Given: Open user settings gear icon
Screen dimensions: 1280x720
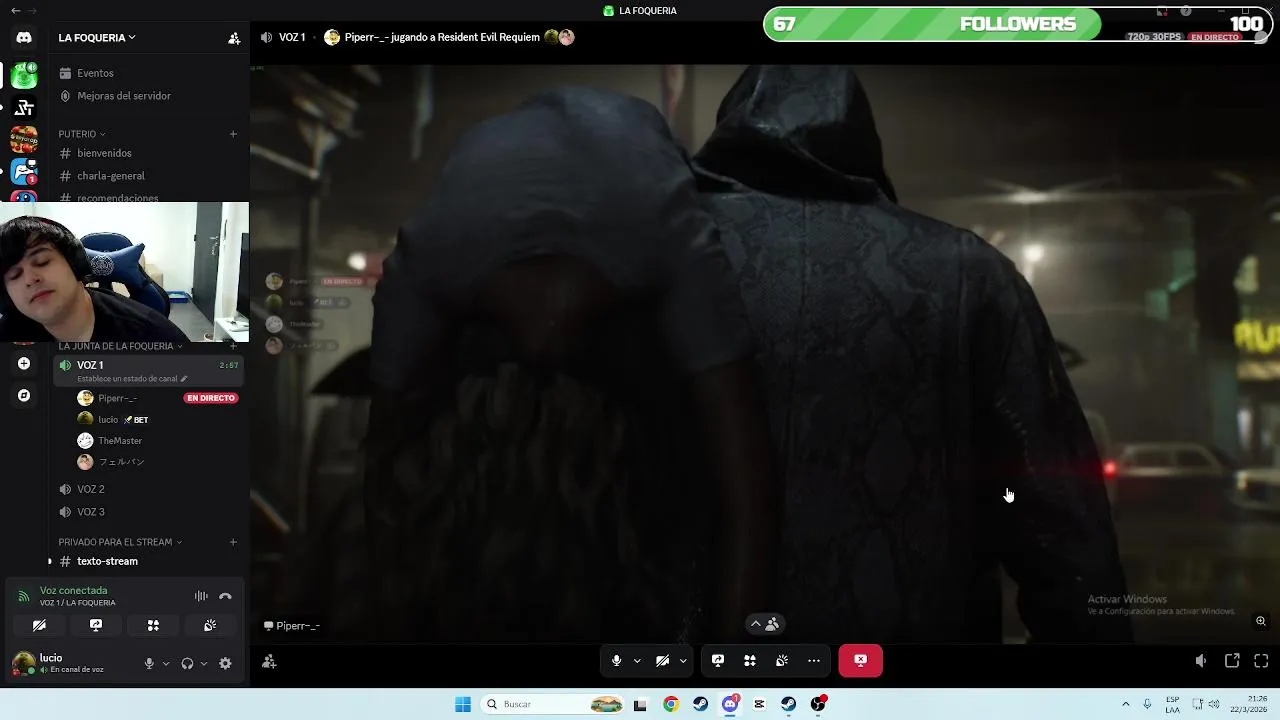Looking at the screenshot, I should pos(225,663).
